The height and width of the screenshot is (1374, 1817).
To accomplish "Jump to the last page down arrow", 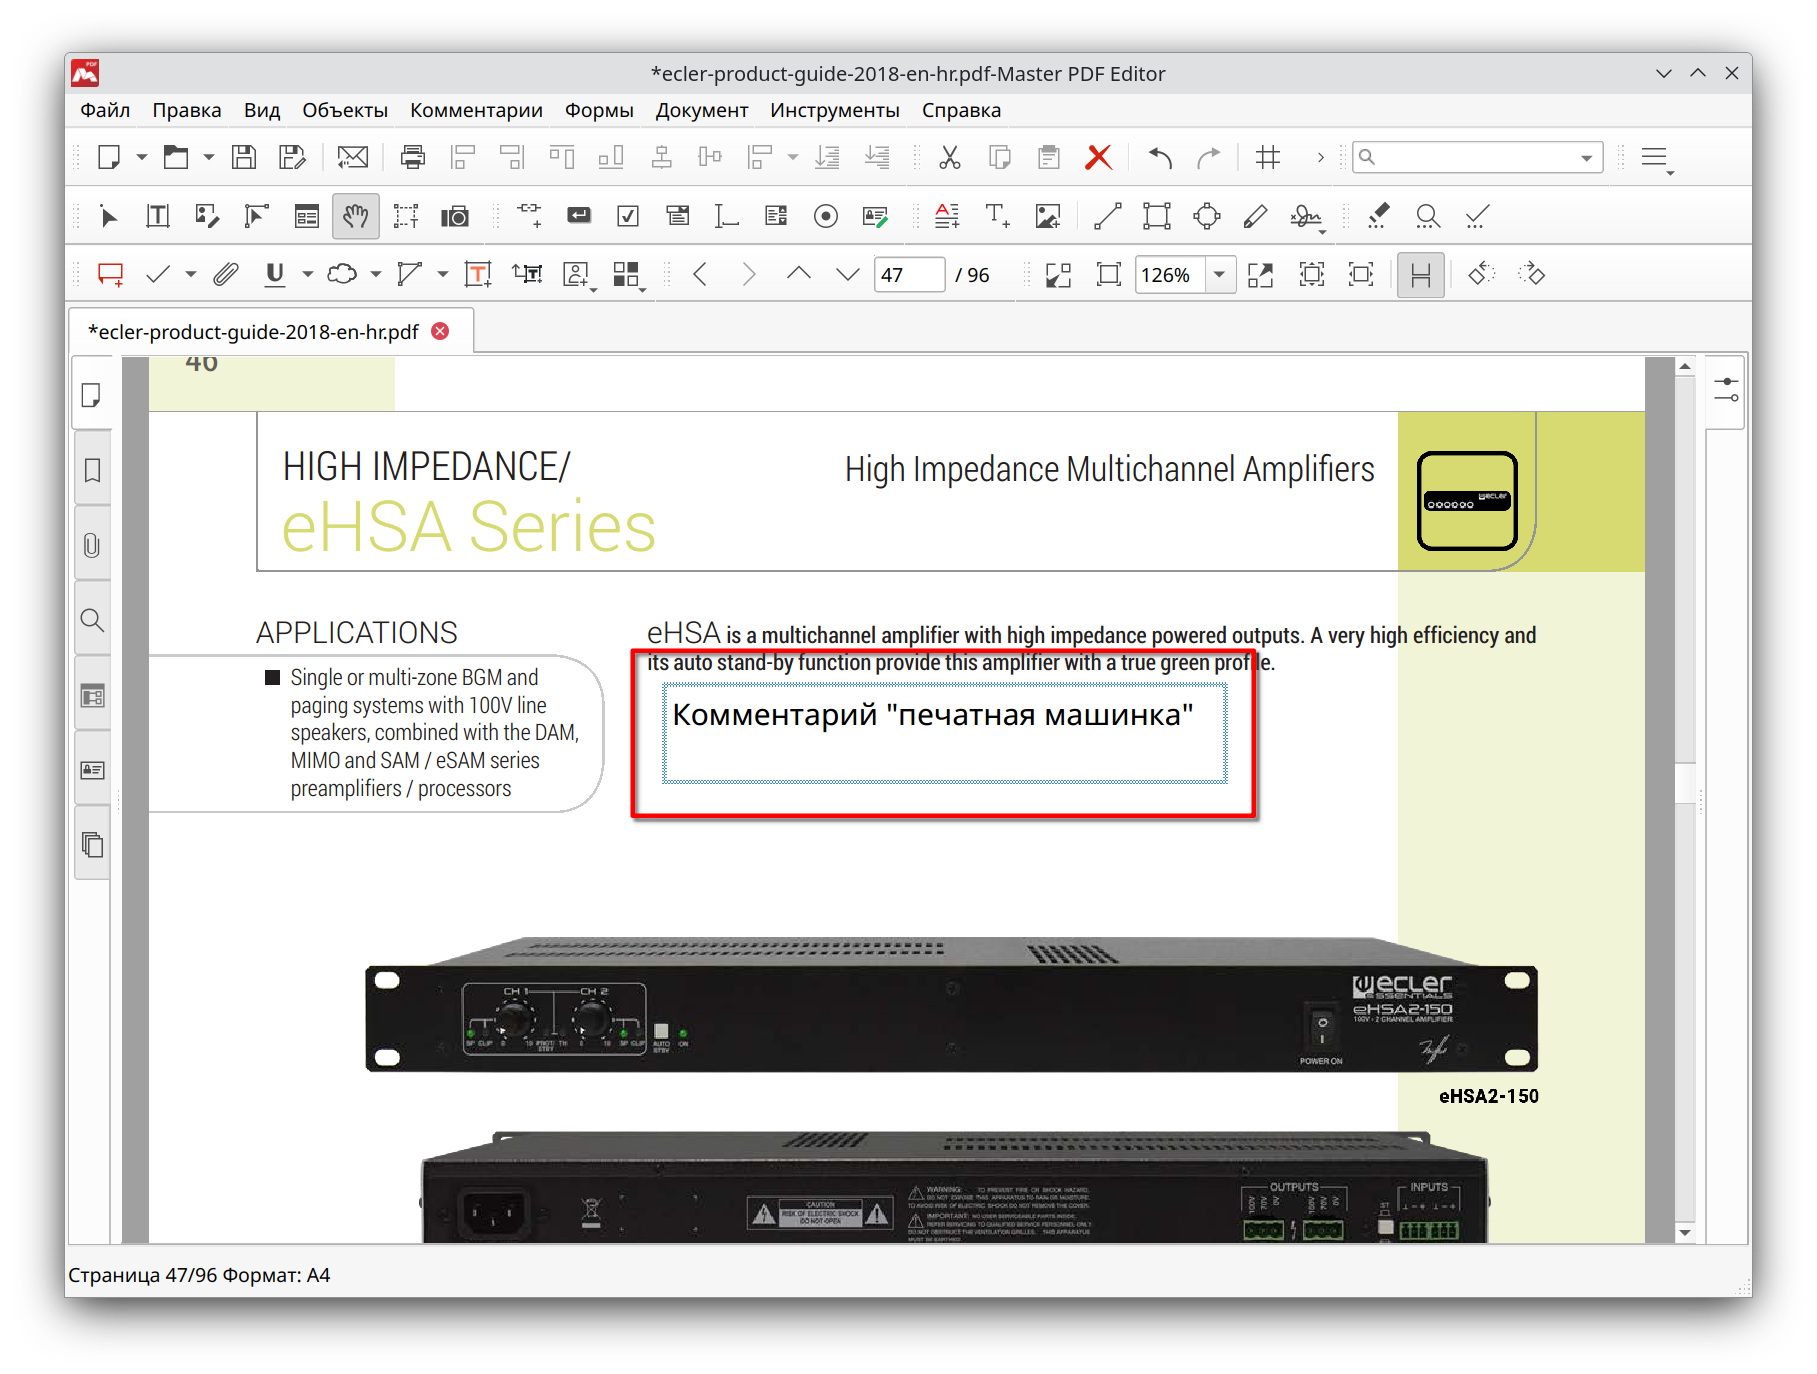I will pos(847,274).
